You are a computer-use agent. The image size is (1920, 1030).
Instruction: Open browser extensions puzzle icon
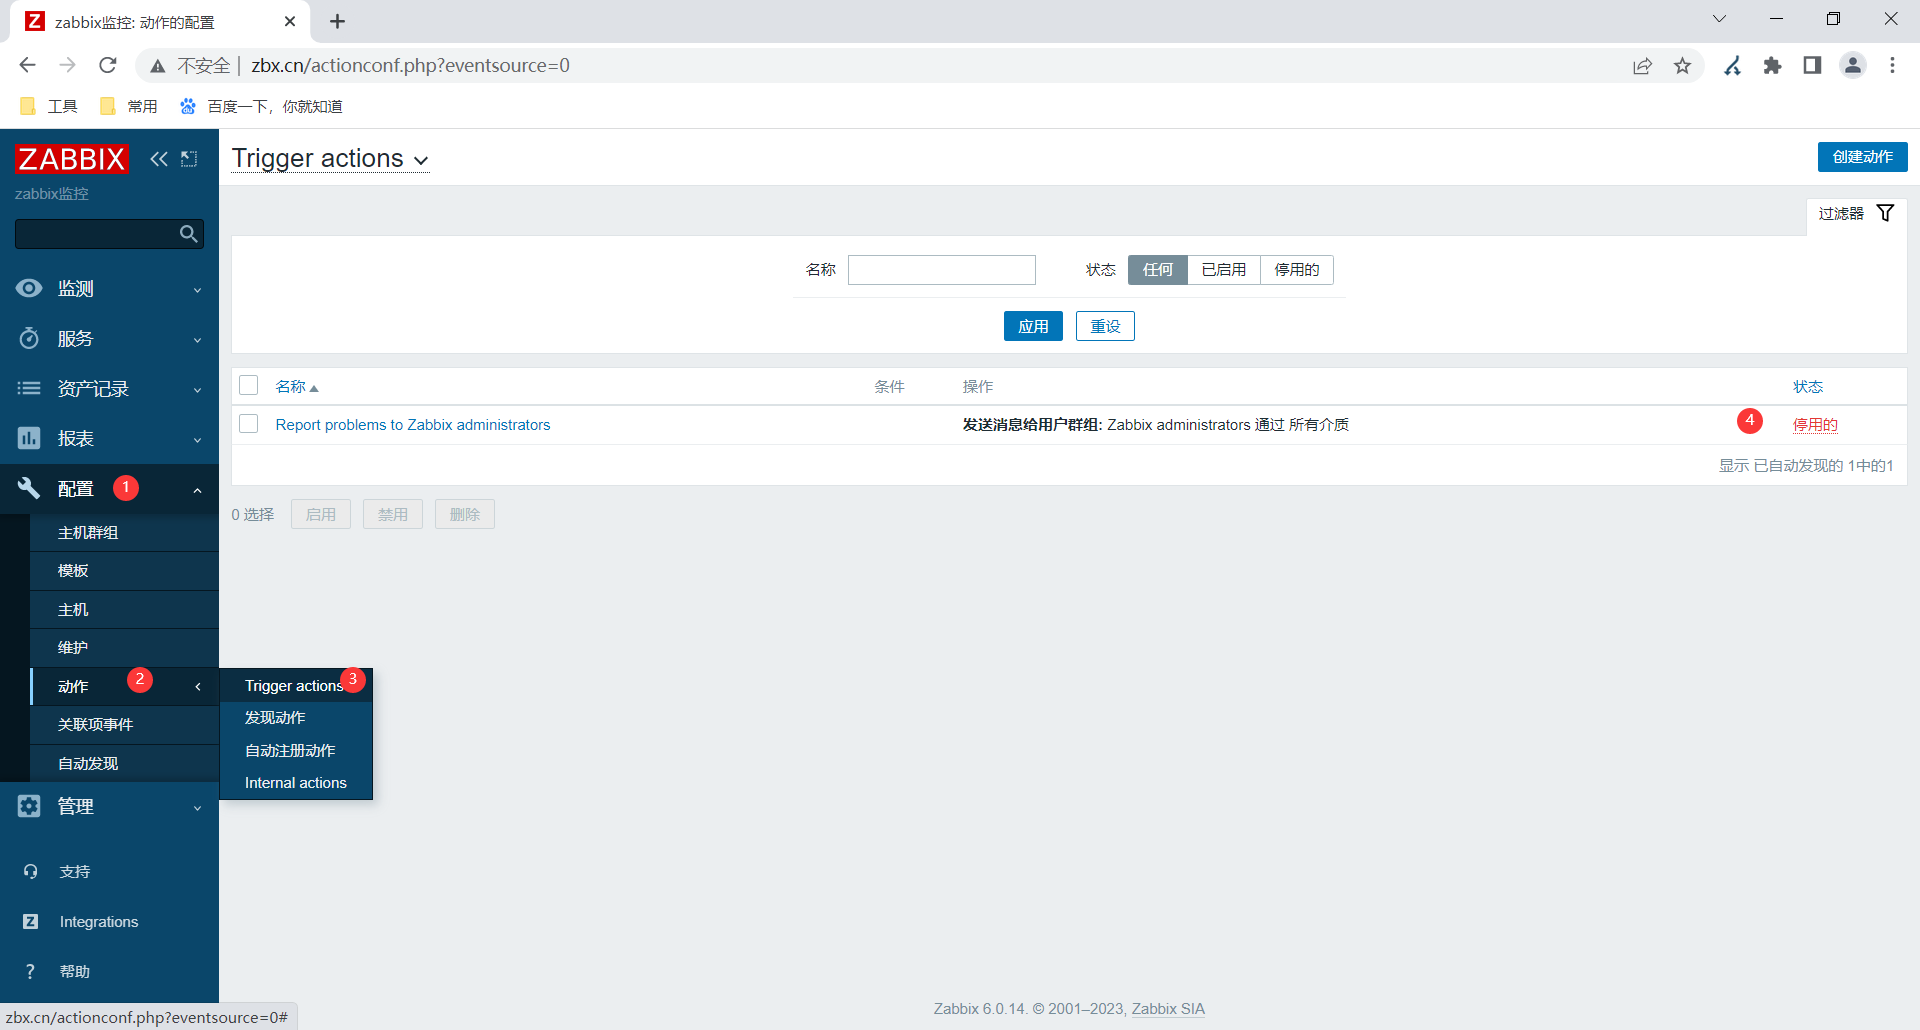click(1773, 66)
